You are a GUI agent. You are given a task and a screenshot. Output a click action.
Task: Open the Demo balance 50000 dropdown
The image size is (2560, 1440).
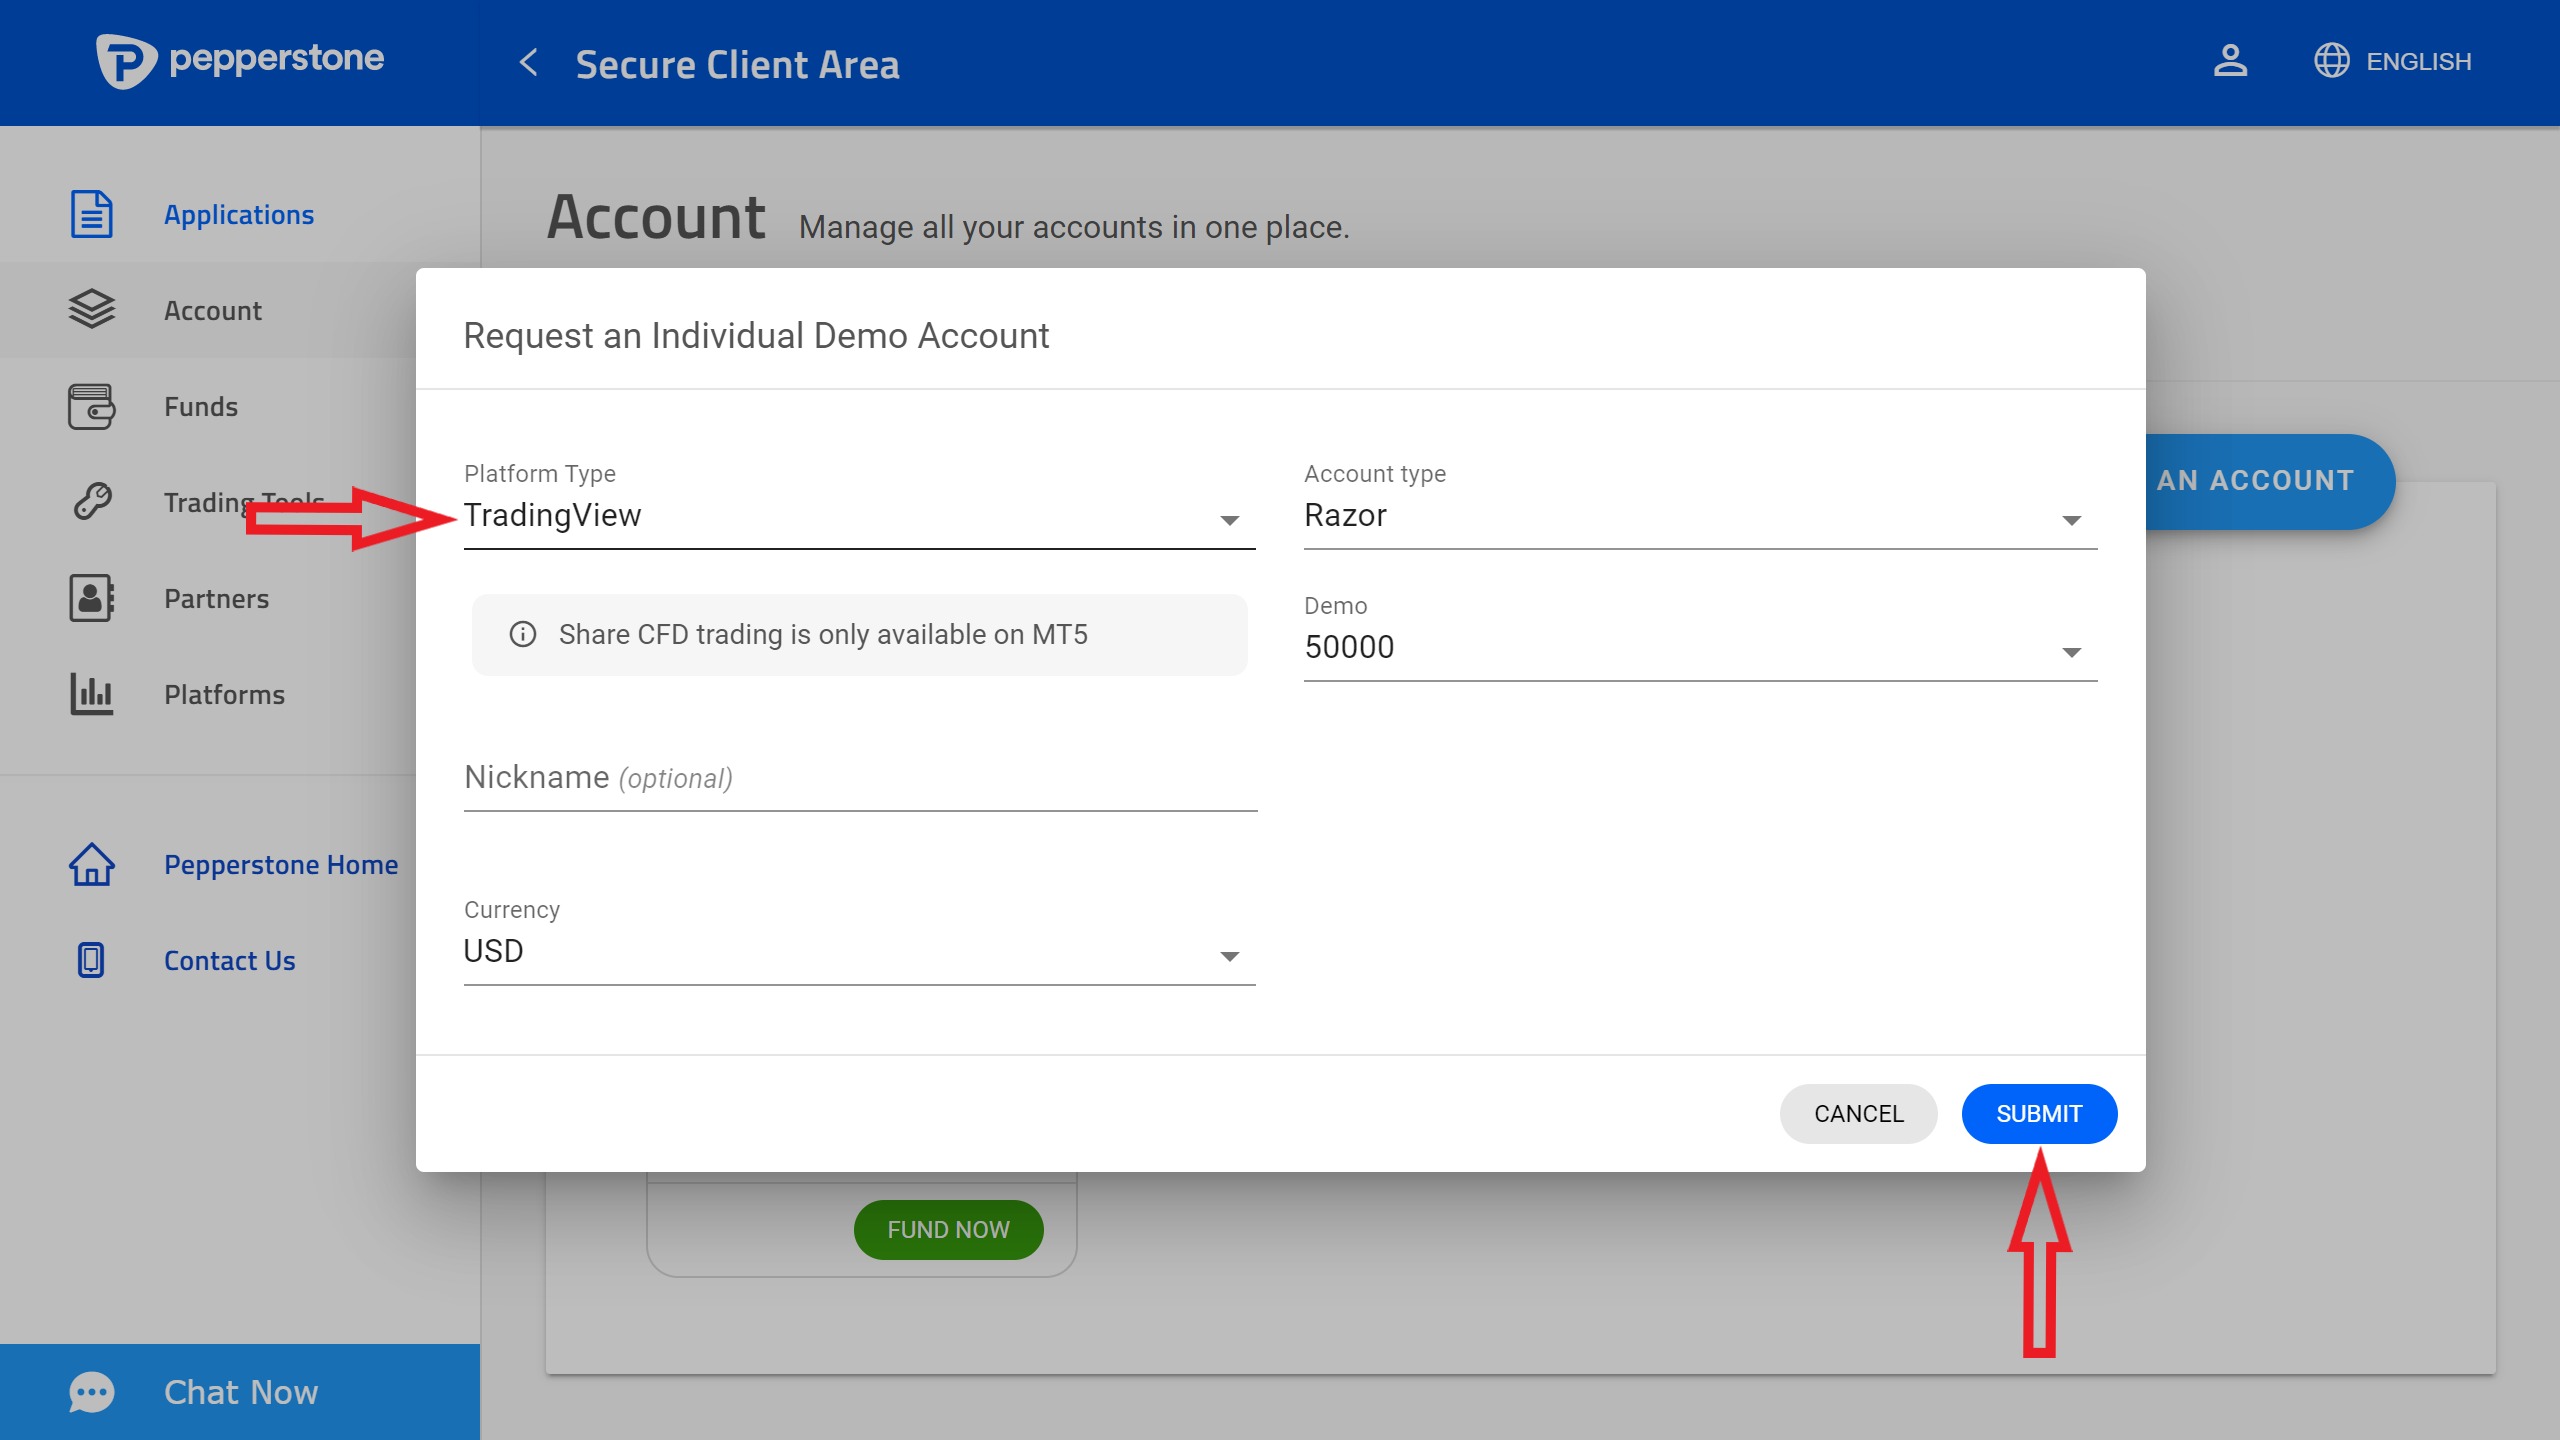click(1699, 649)
